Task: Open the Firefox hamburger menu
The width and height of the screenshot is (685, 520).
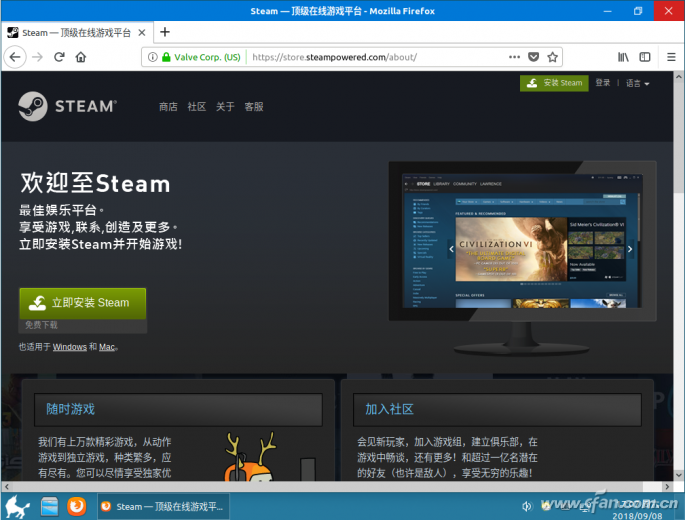Action: [671, 57]
